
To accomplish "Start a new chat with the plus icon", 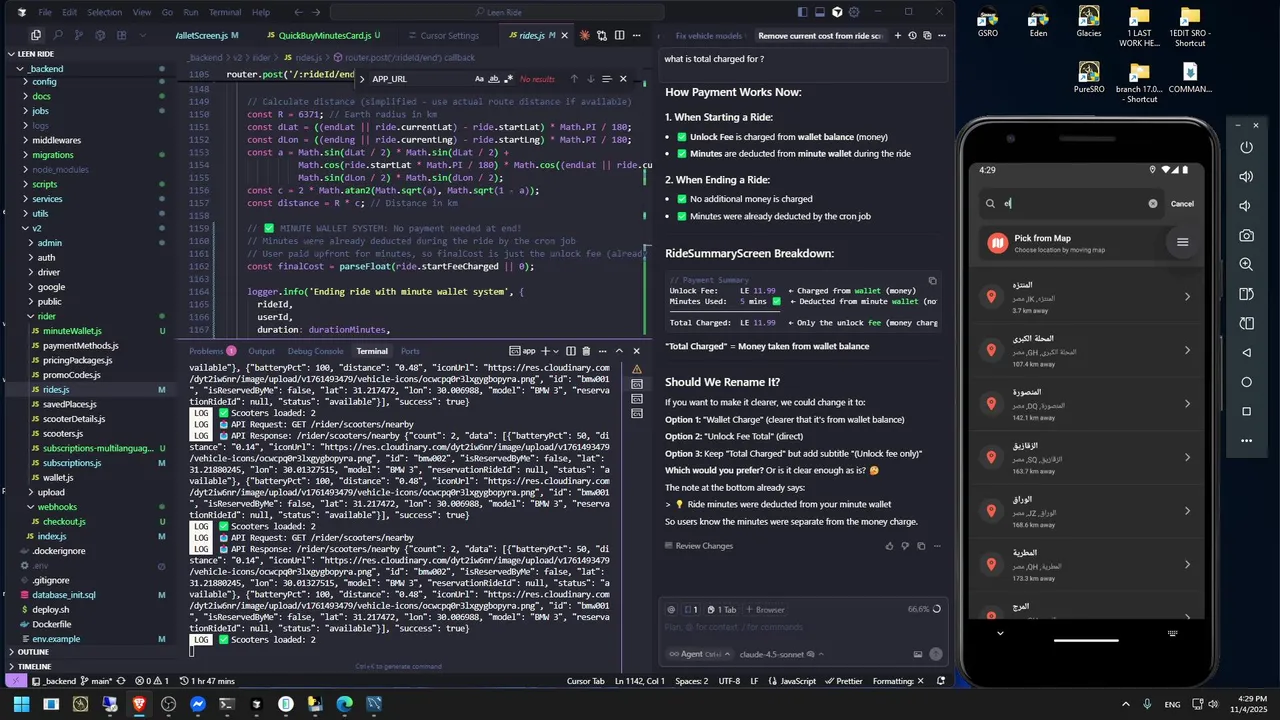I will (x=897, y=35).
